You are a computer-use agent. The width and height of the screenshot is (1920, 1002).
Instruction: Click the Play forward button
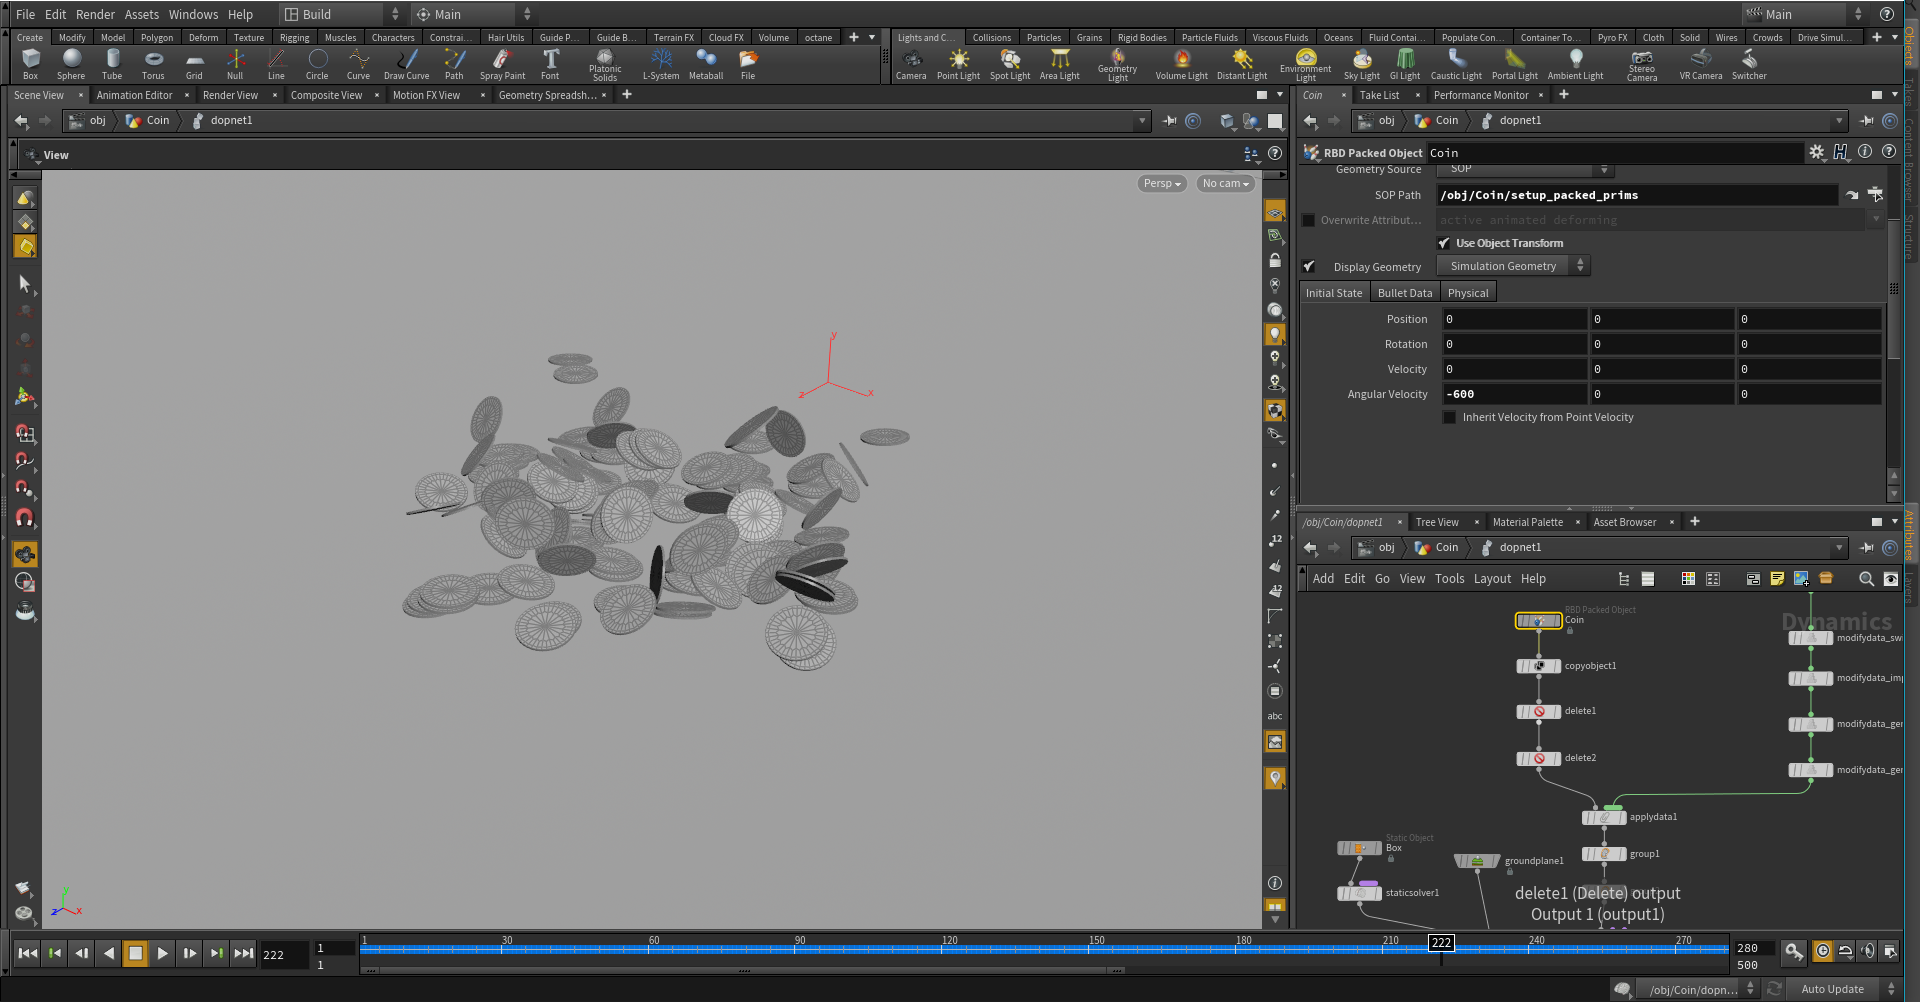click(162, 953)
